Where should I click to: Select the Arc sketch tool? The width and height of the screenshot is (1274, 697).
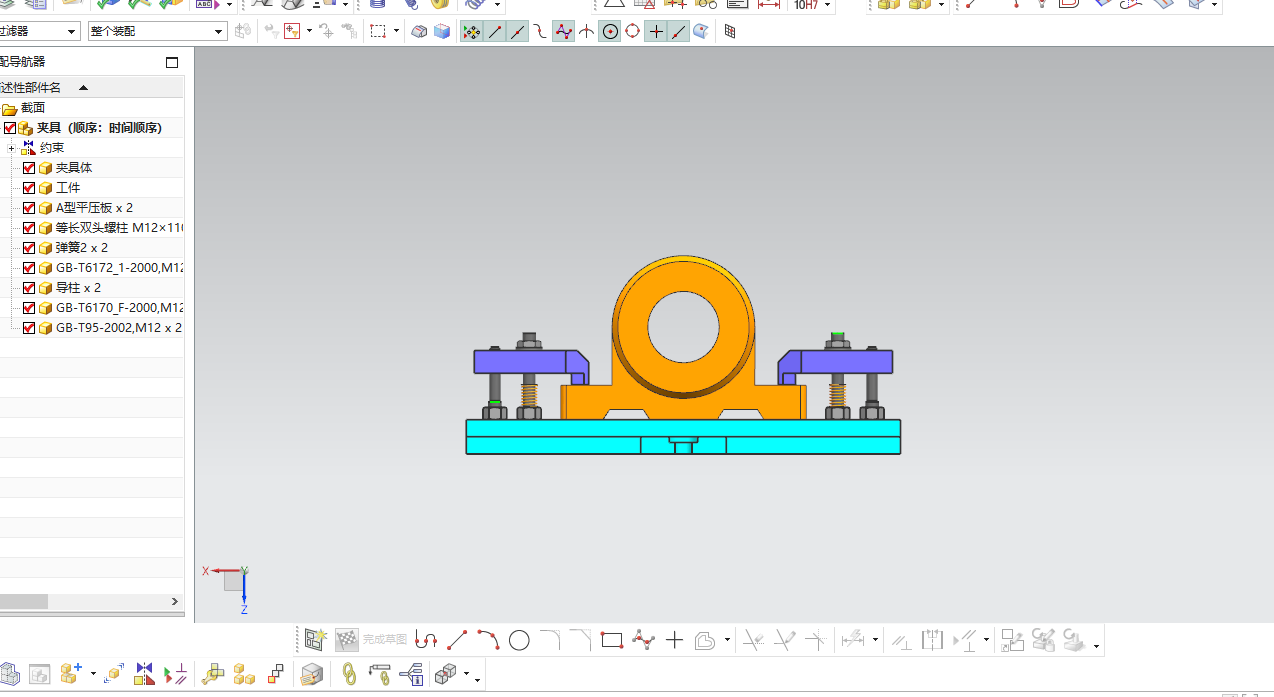488,640
